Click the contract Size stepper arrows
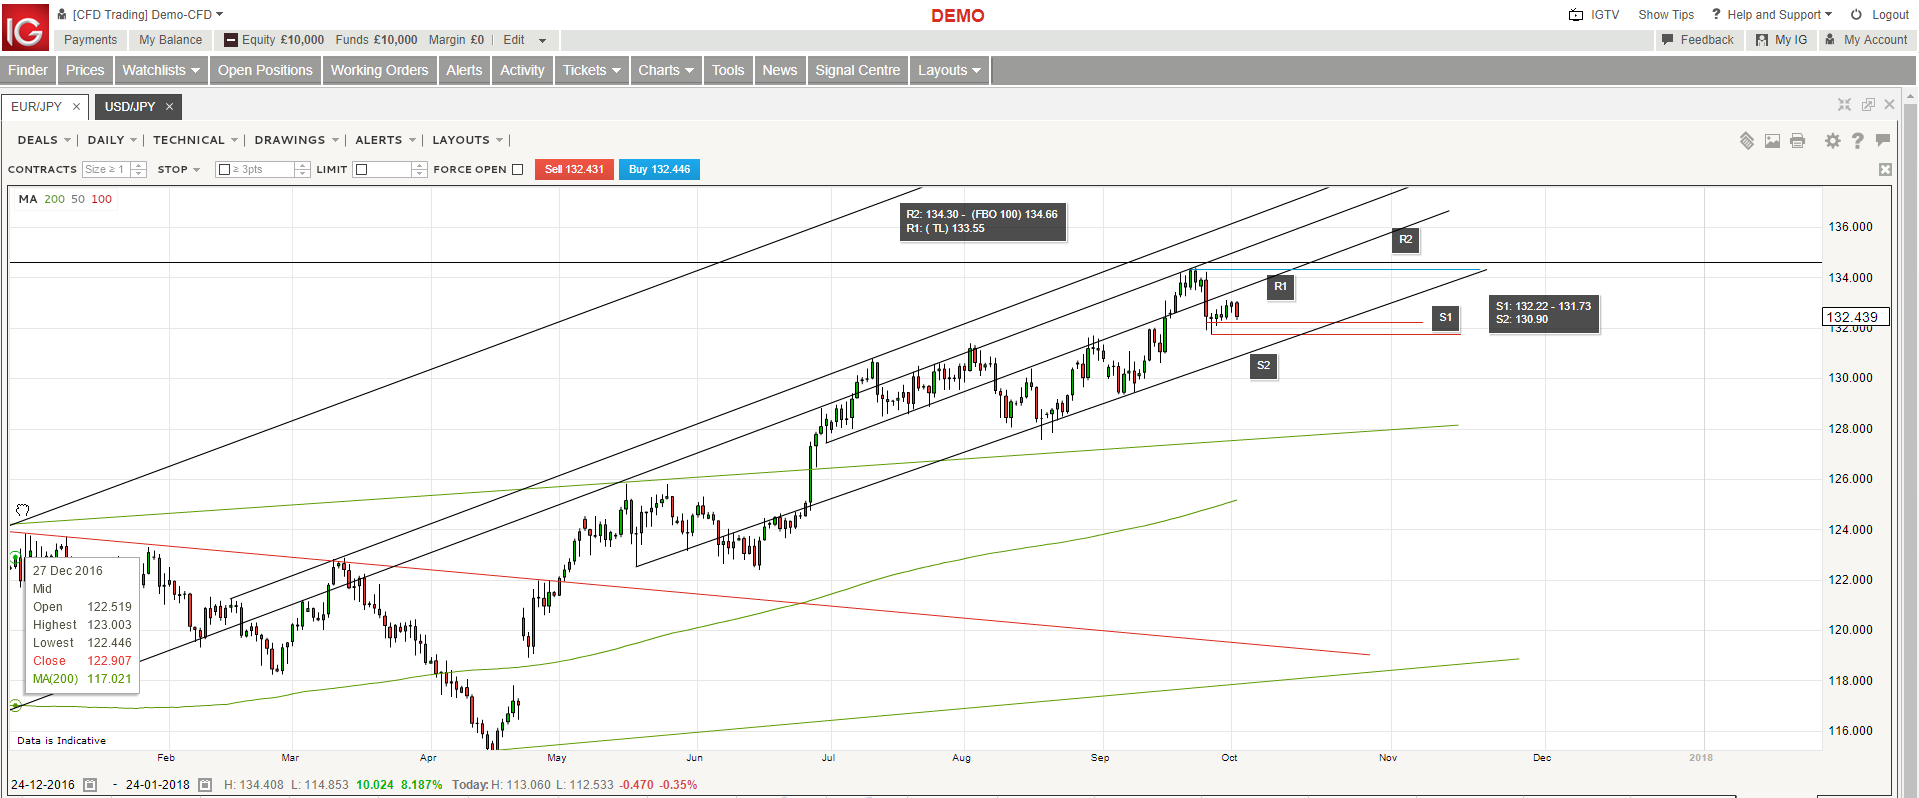This screenshot has width=1919, height=798. tap(138, 170)
